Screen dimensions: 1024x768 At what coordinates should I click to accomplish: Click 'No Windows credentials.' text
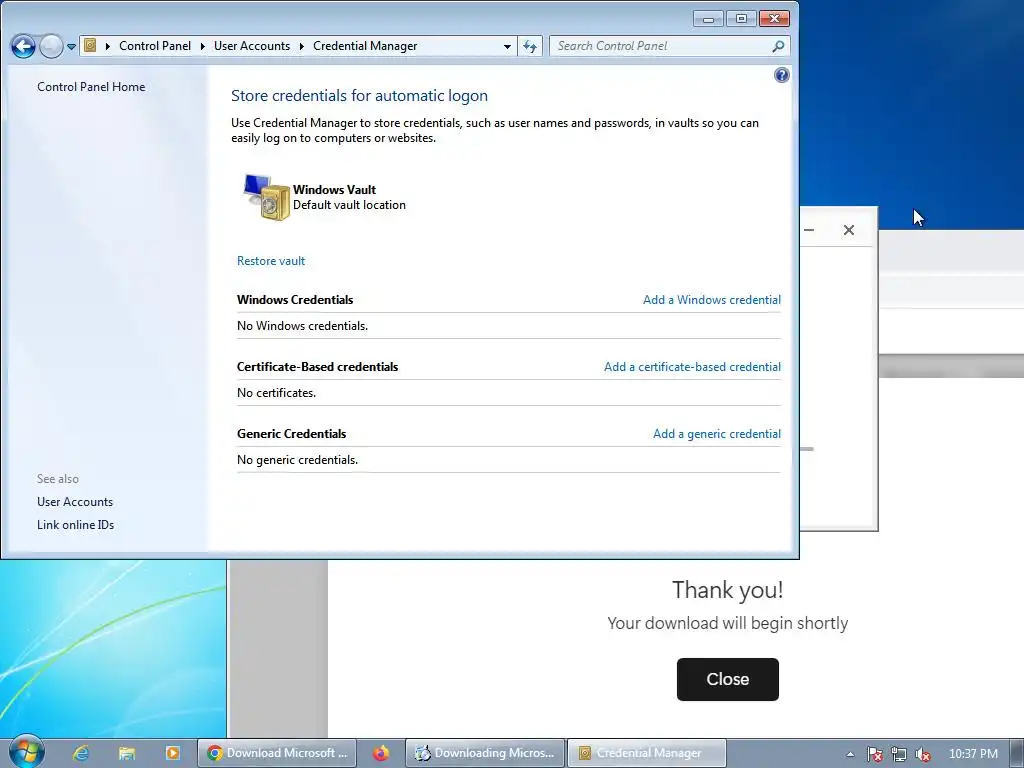point(302,326)
